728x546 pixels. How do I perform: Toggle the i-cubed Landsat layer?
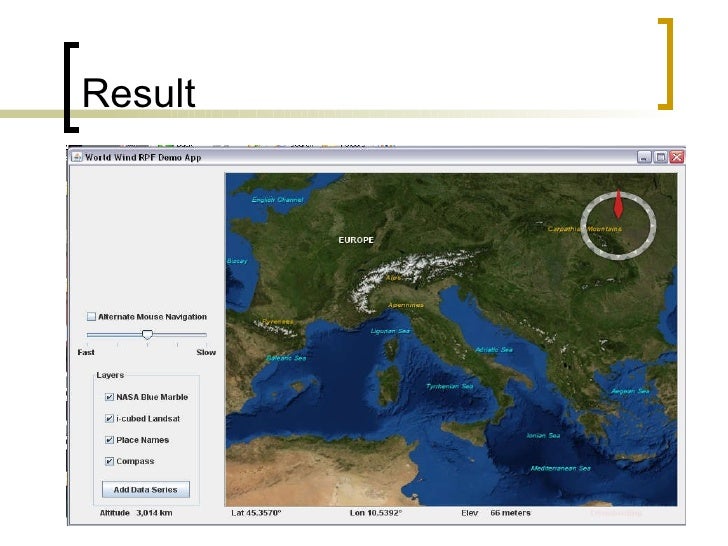[x=109, y=418]
